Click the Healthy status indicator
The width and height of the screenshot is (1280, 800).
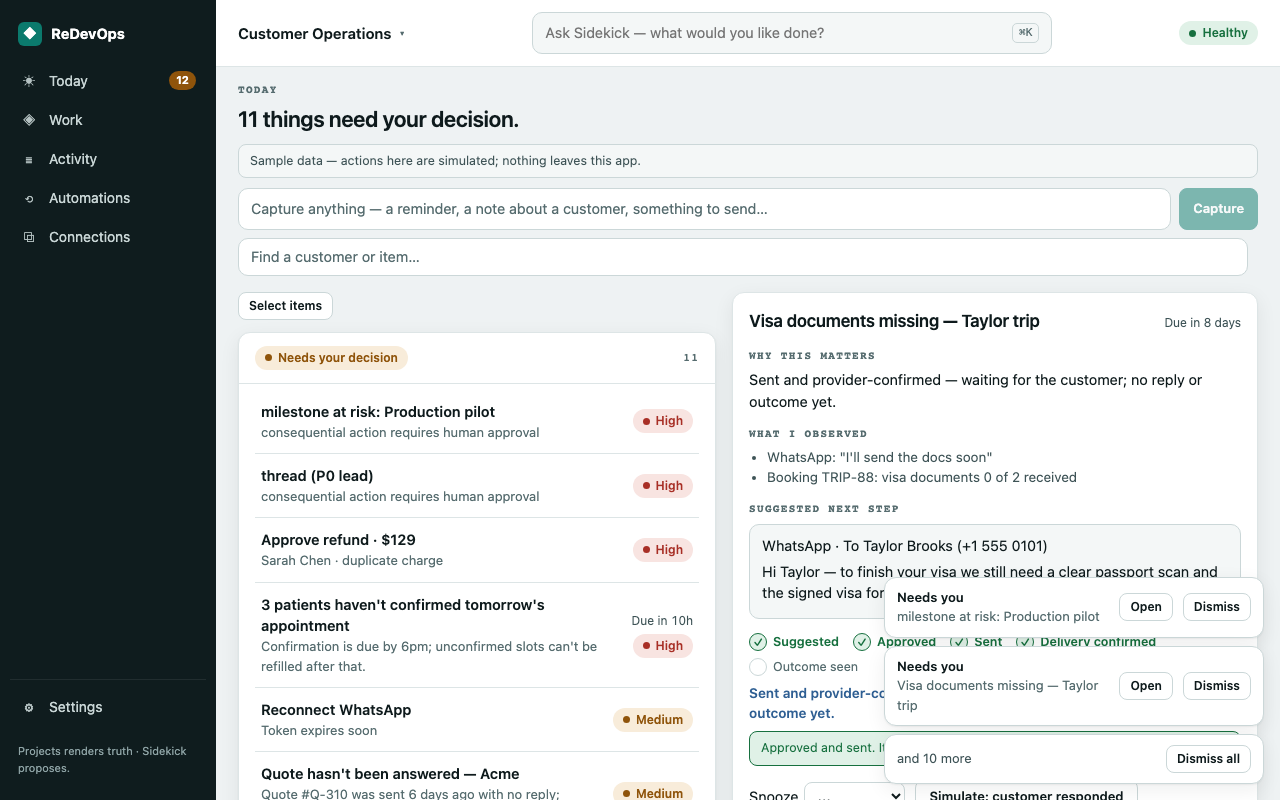1218,33
